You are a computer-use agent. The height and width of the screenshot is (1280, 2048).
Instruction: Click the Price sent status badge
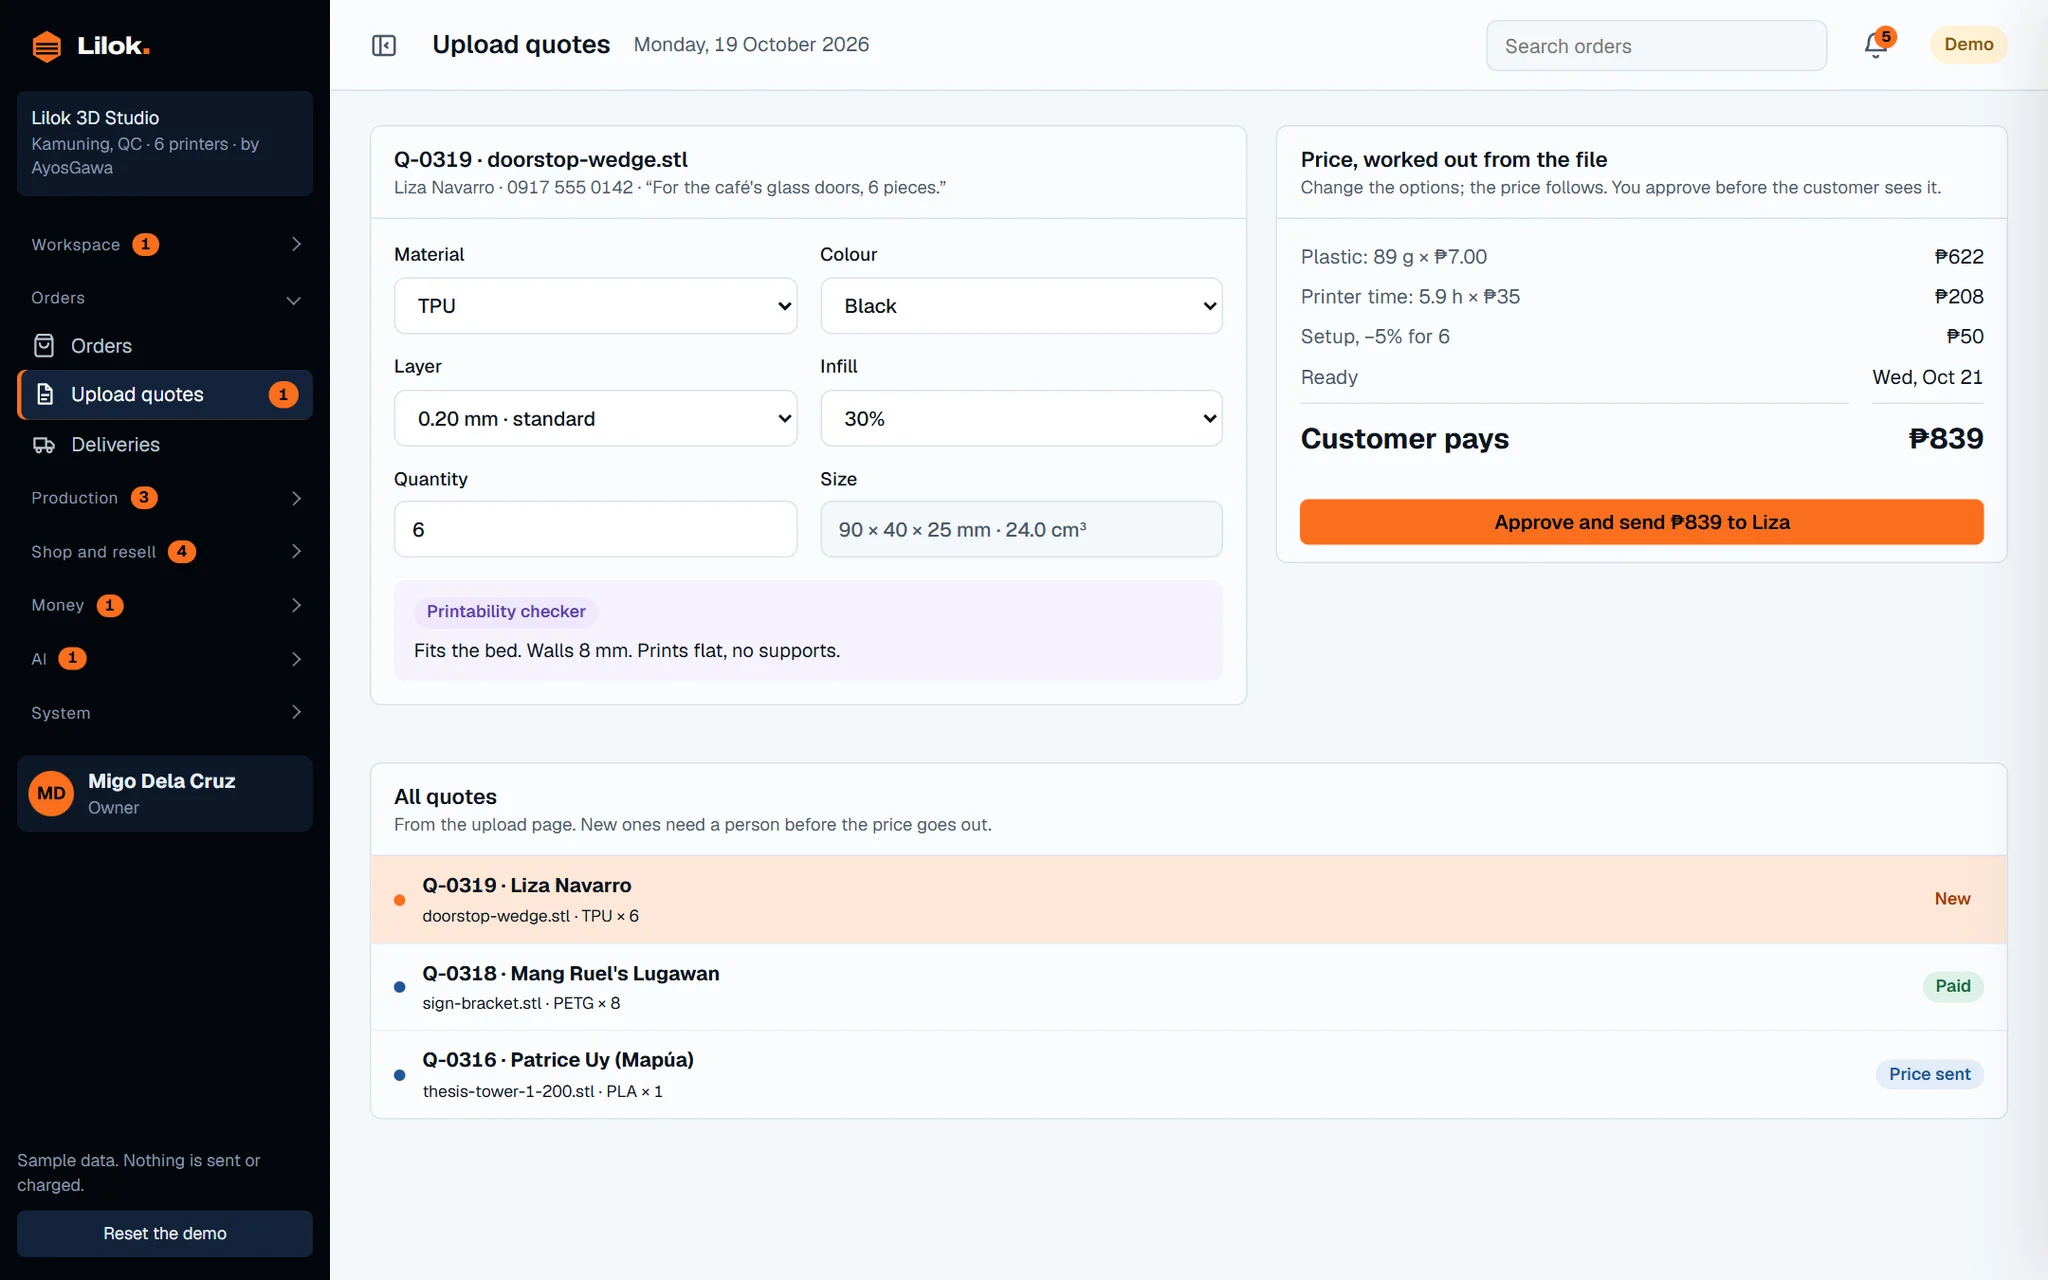click(1929, 1074)
